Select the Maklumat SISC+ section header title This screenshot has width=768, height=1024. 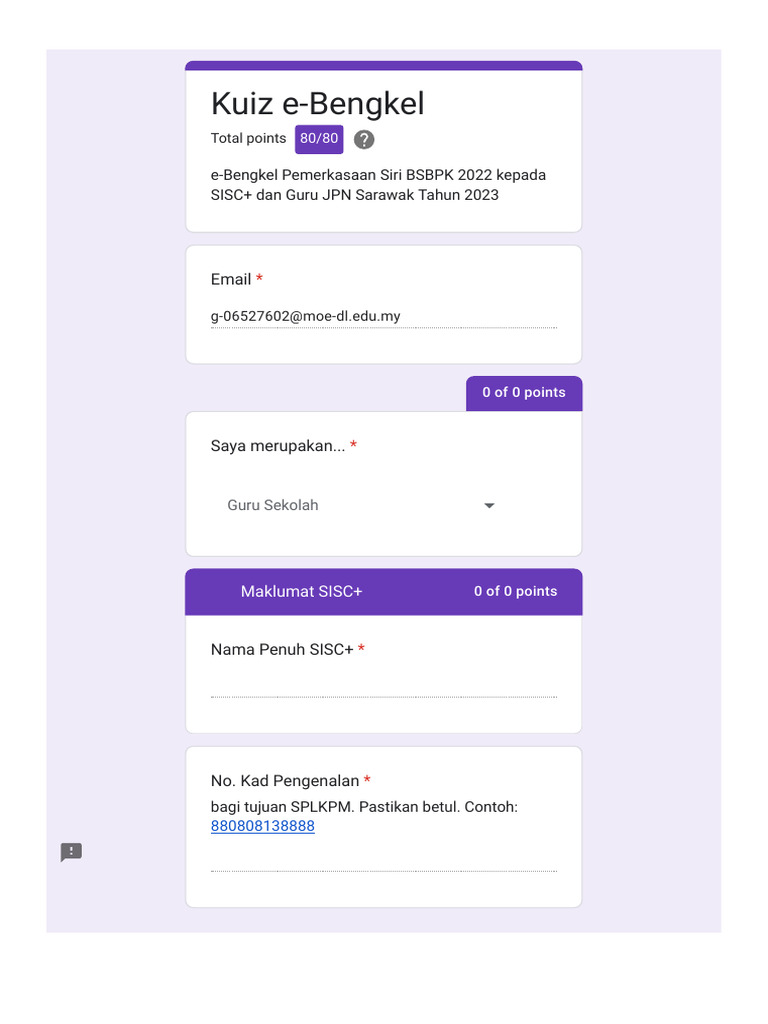tap(301, 591)
